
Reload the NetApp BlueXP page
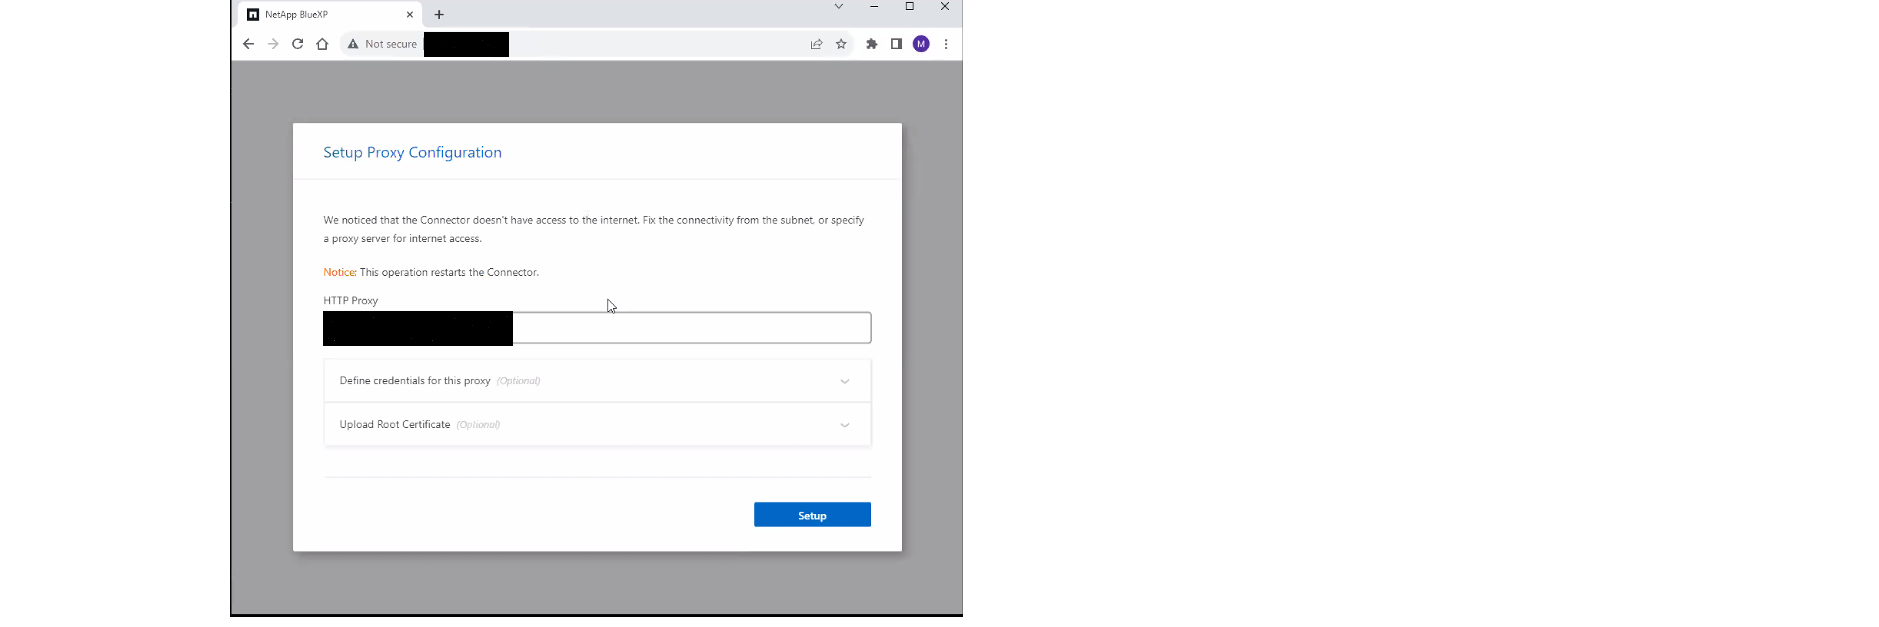click(x=297, y=44)
